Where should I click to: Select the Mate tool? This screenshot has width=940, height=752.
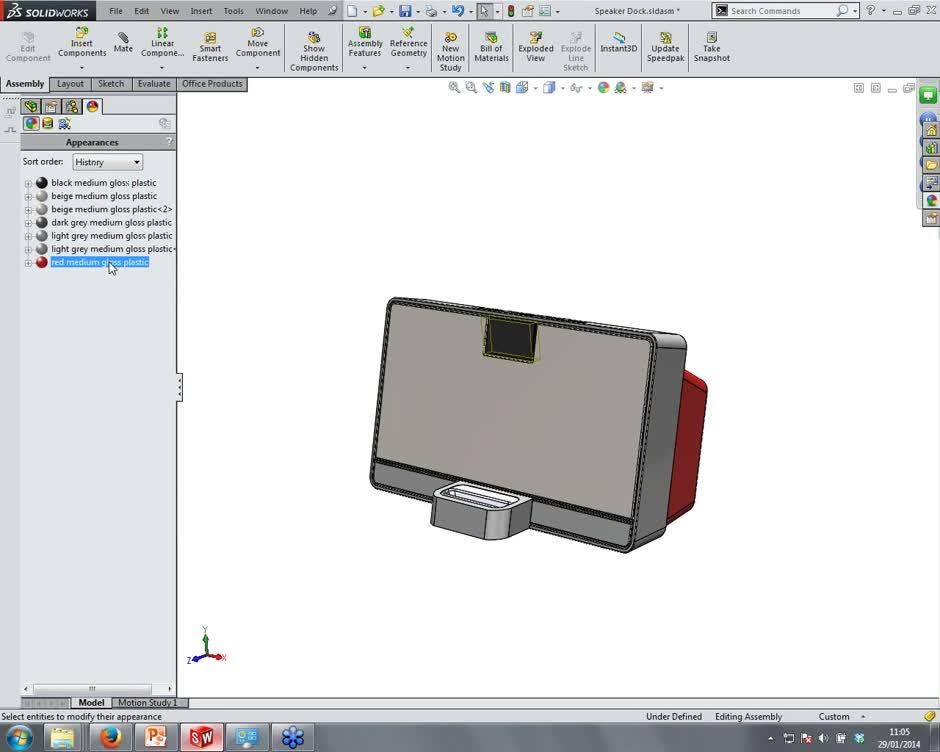click(122, 44)
